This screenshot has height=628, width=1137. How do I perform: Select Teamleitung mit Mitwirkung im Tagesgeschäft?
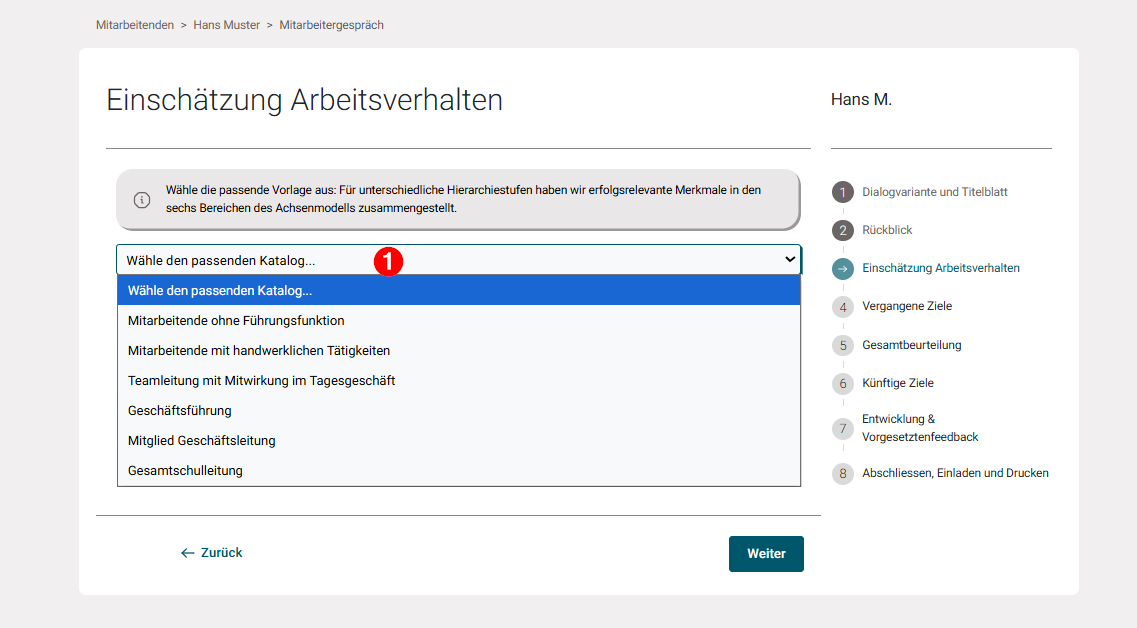pyautogui.click(x=261, y=380)
